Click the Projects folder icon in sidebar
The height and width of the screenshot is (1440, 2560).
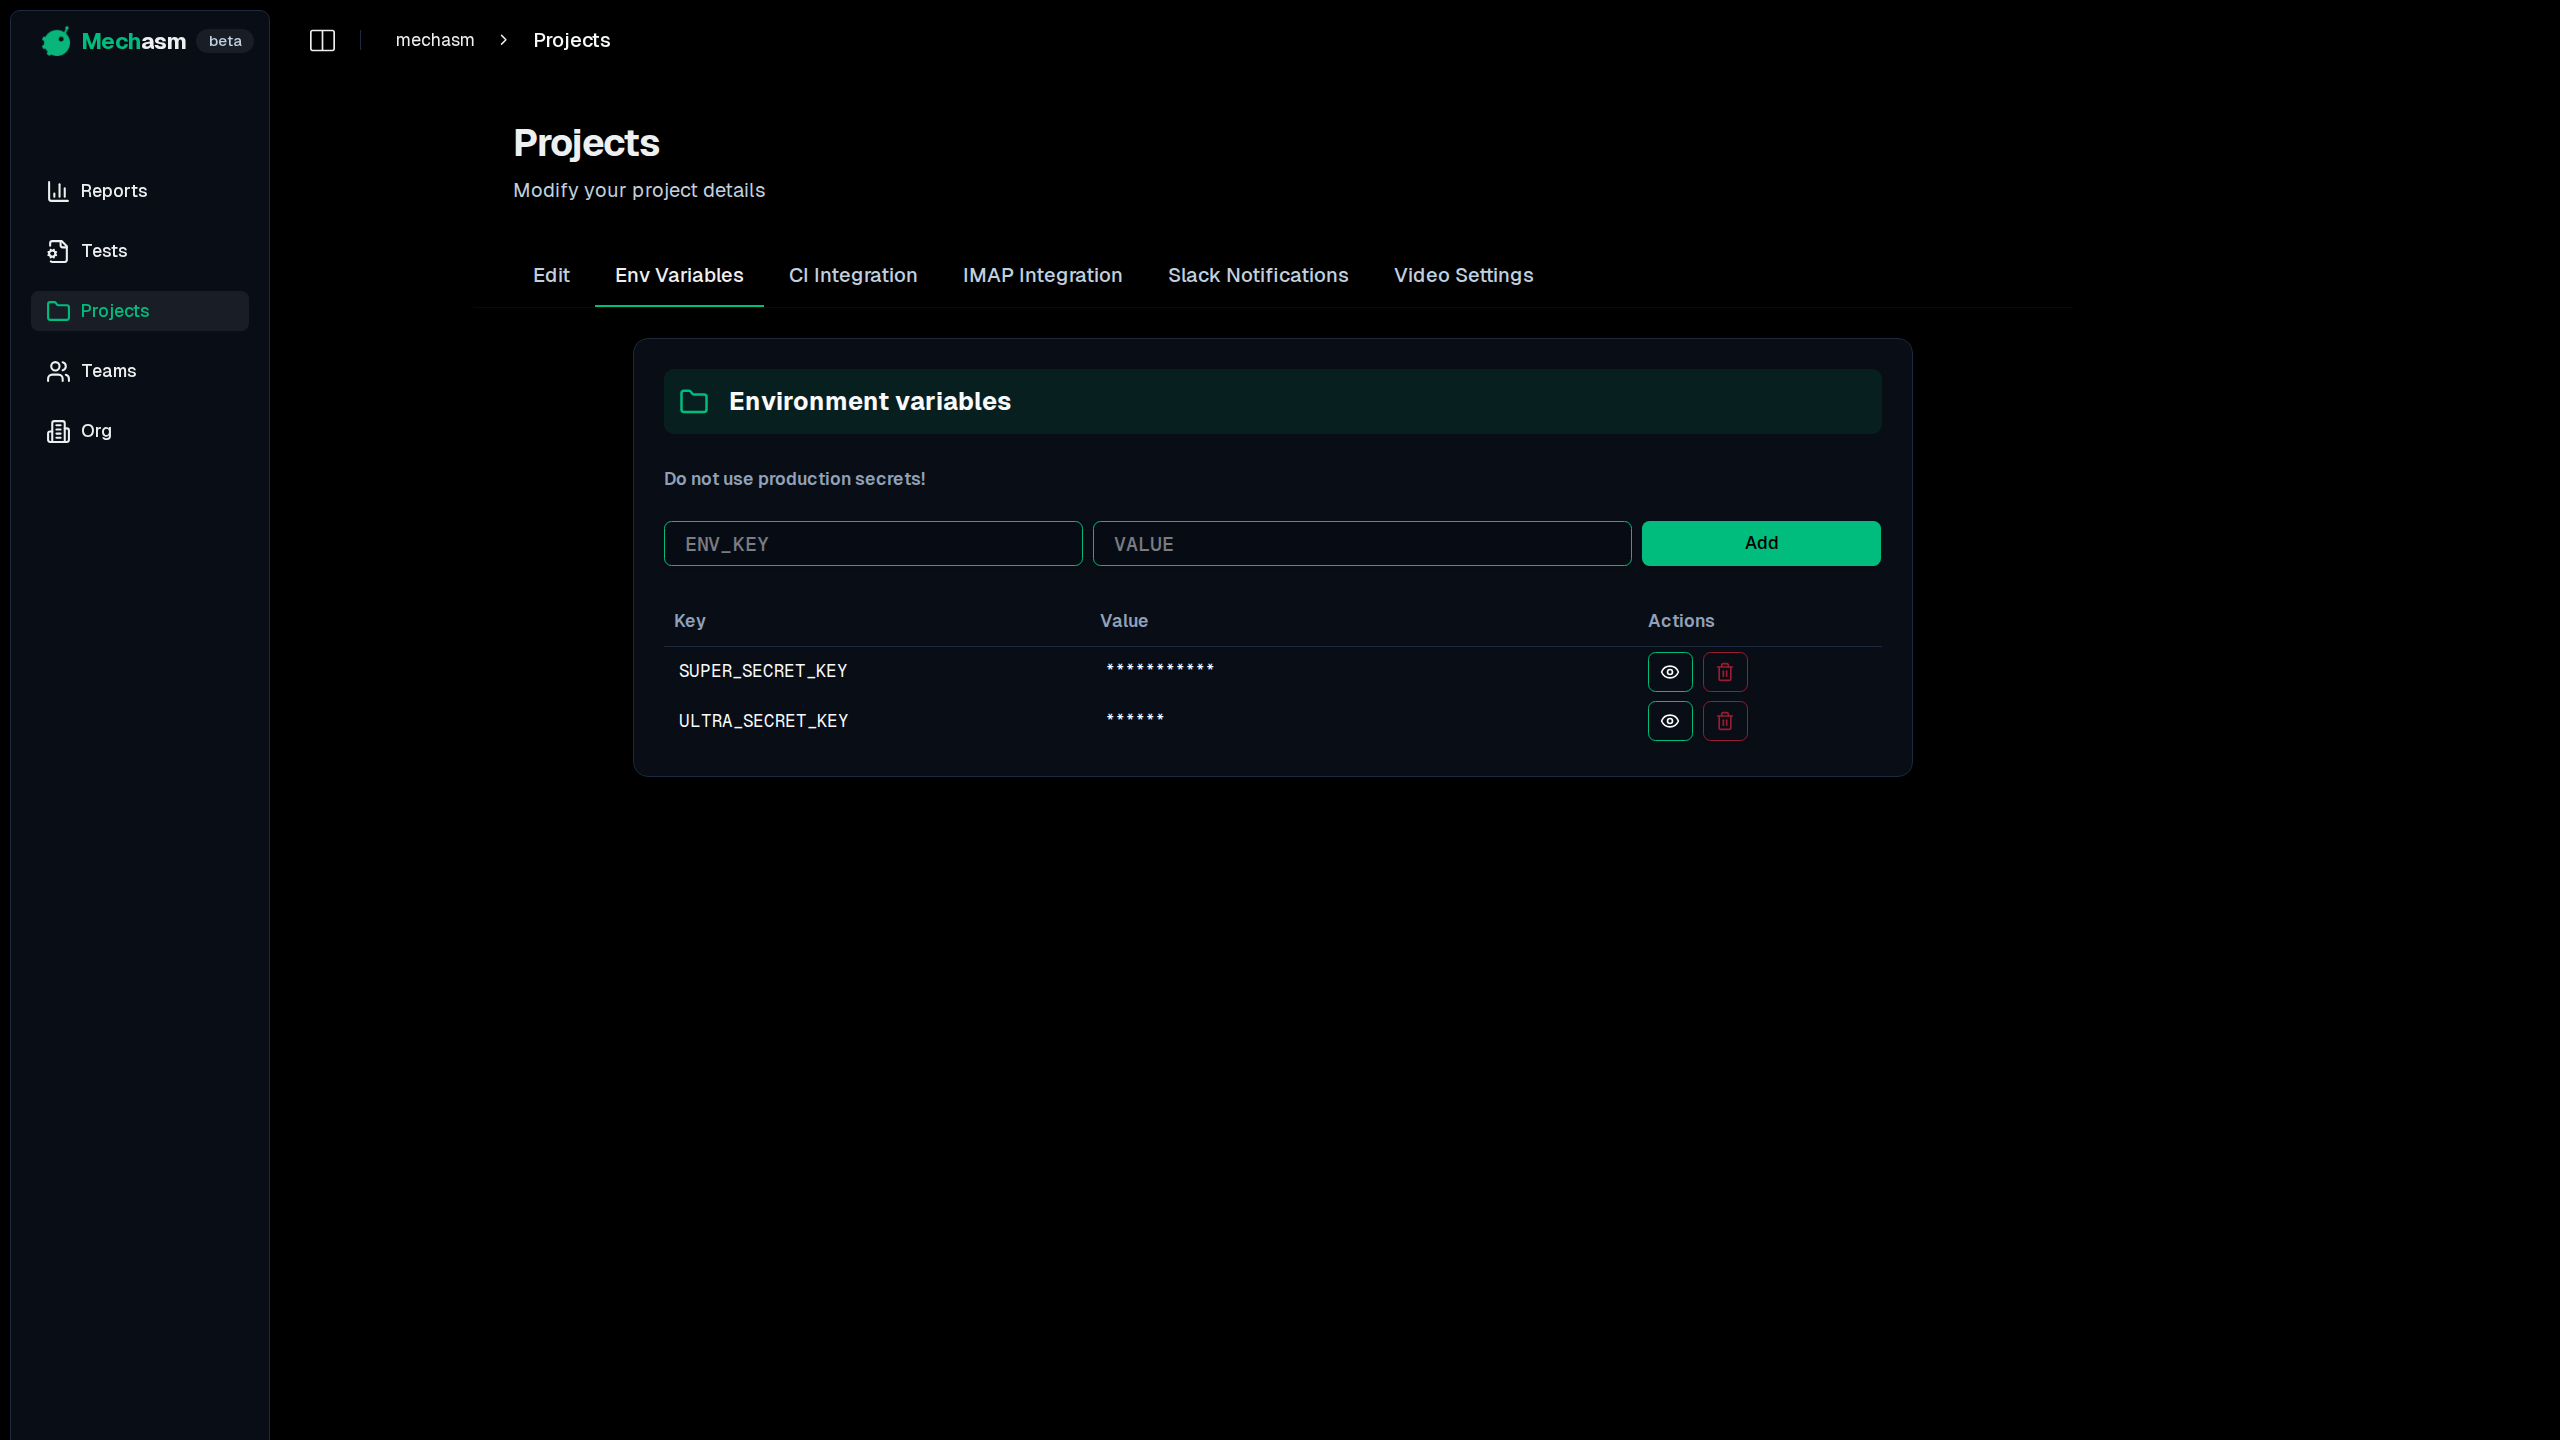(x=58, y=311)
